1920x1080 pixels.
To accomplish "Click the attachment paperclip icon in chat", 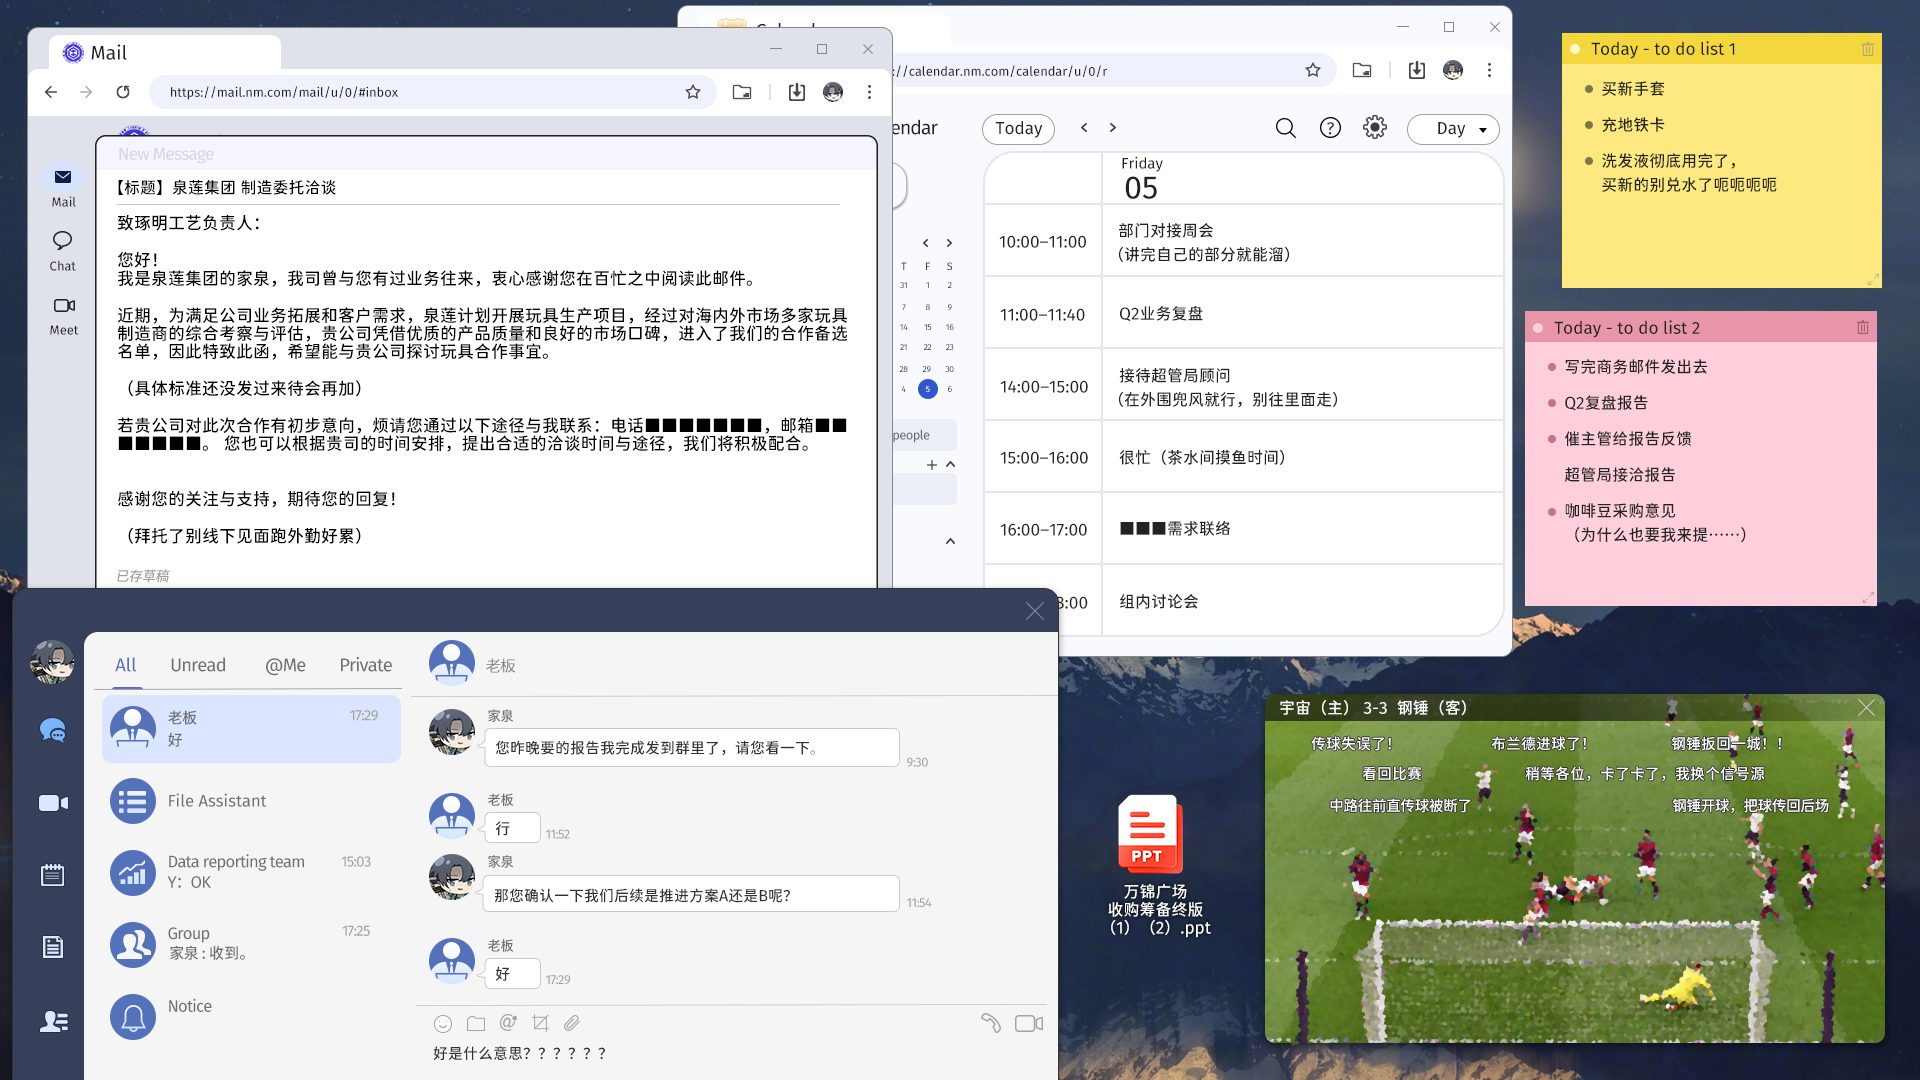I will coord(572,1023).
